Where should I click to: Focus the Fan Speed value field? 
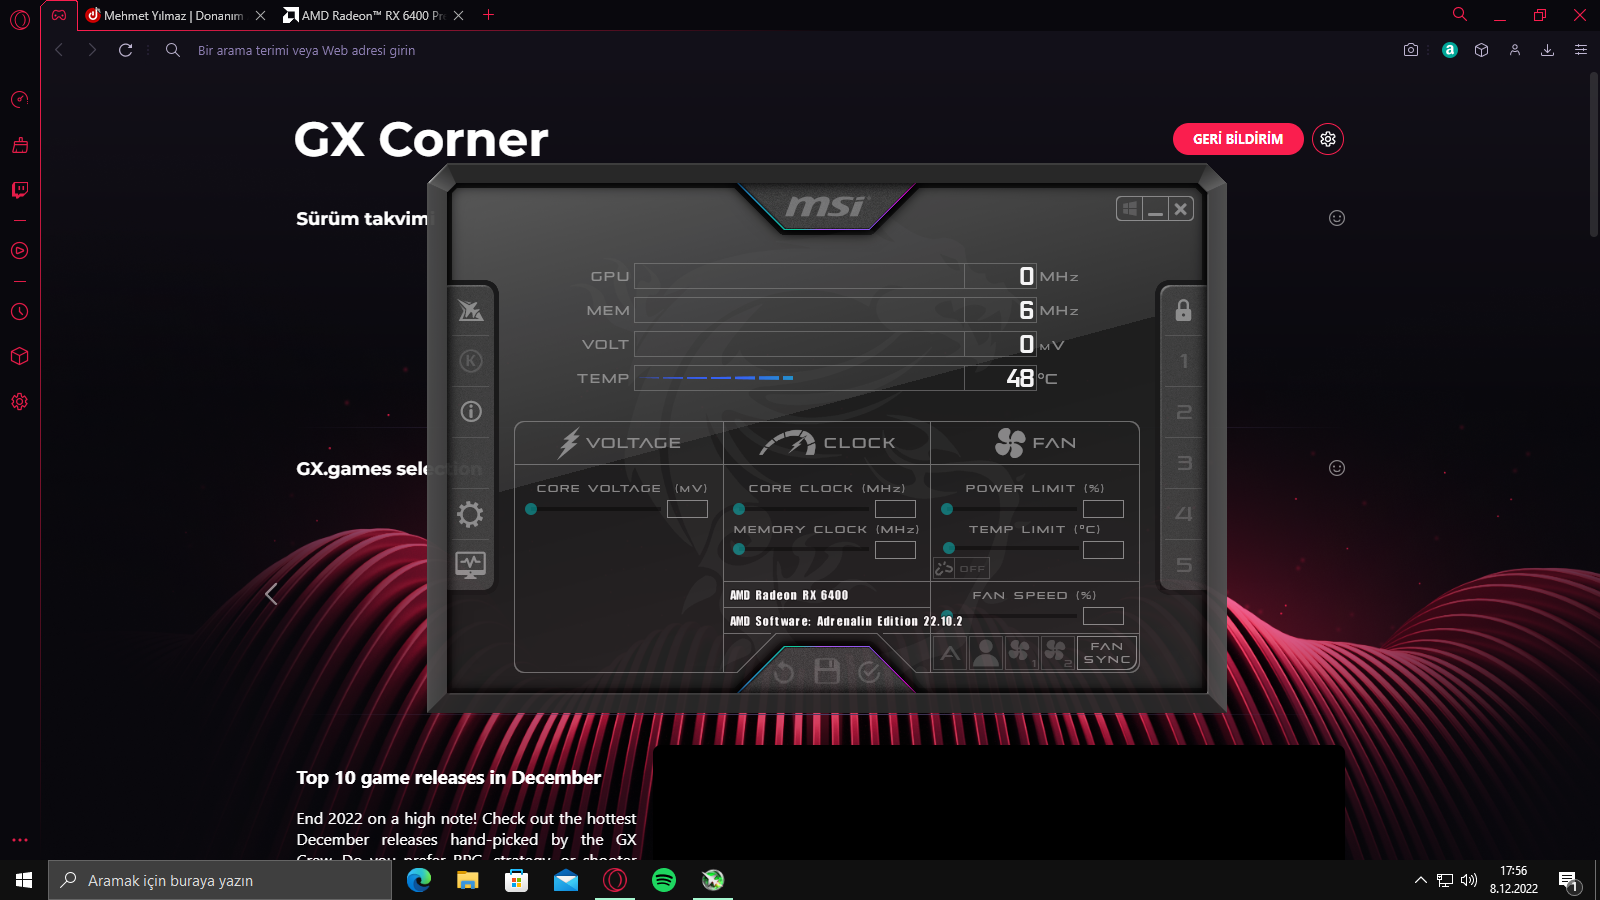tap(1103, 616)
